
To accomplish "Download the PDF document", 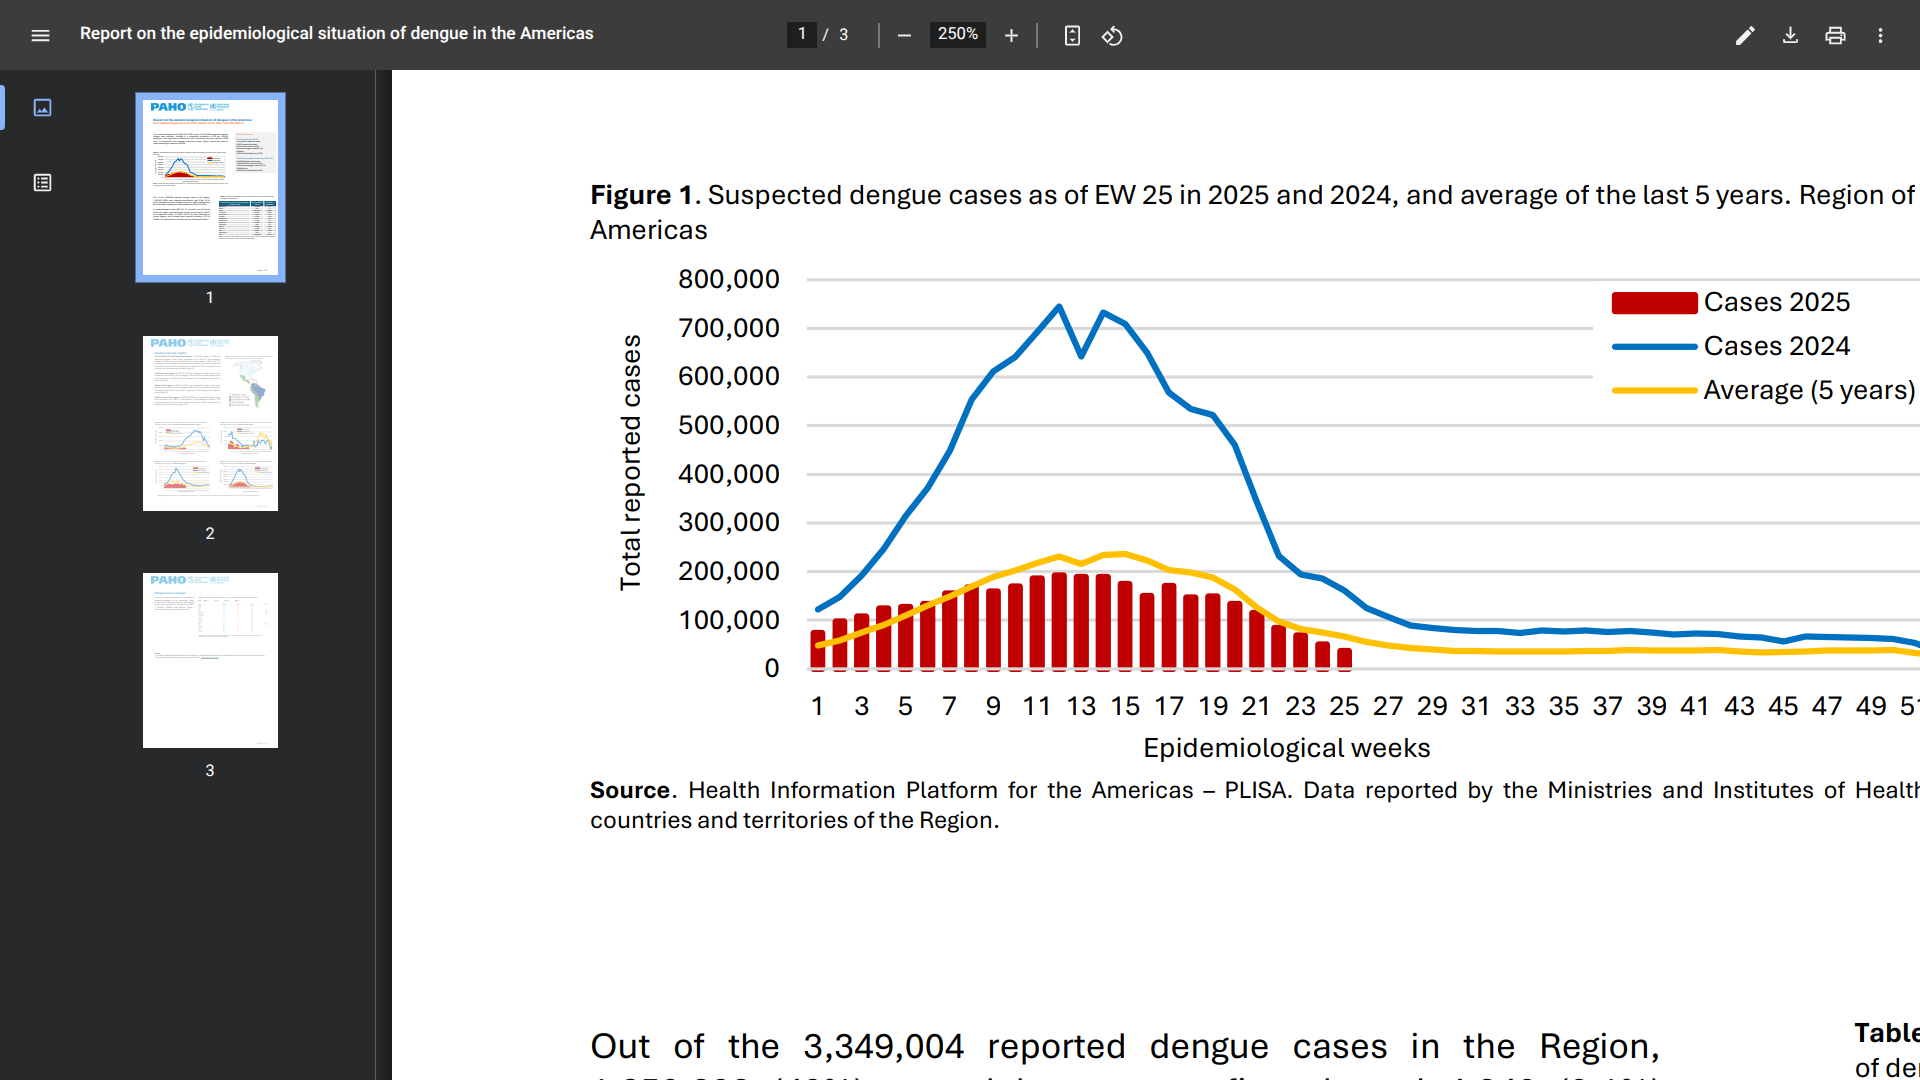I will [x=1790, y=35].
